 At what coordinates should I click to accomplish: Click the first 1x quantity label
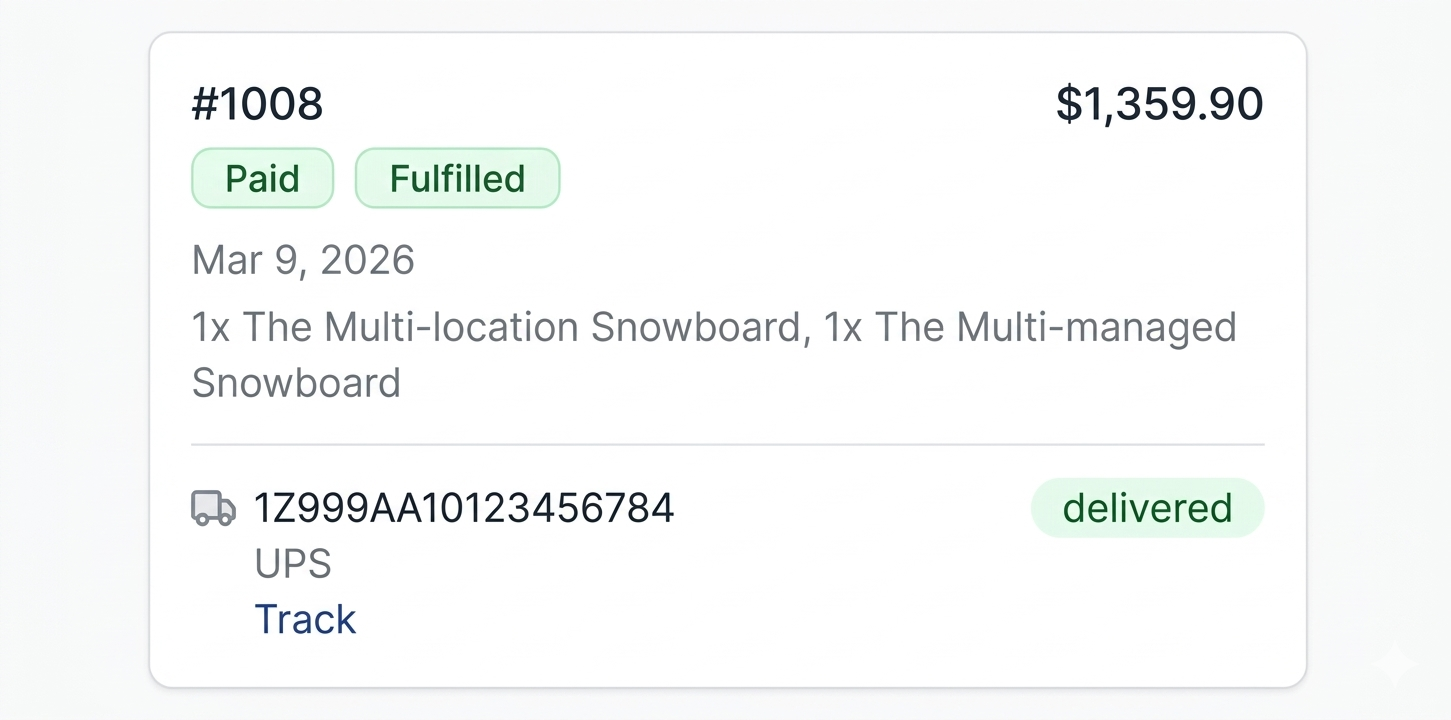click(x=211, y=328)
